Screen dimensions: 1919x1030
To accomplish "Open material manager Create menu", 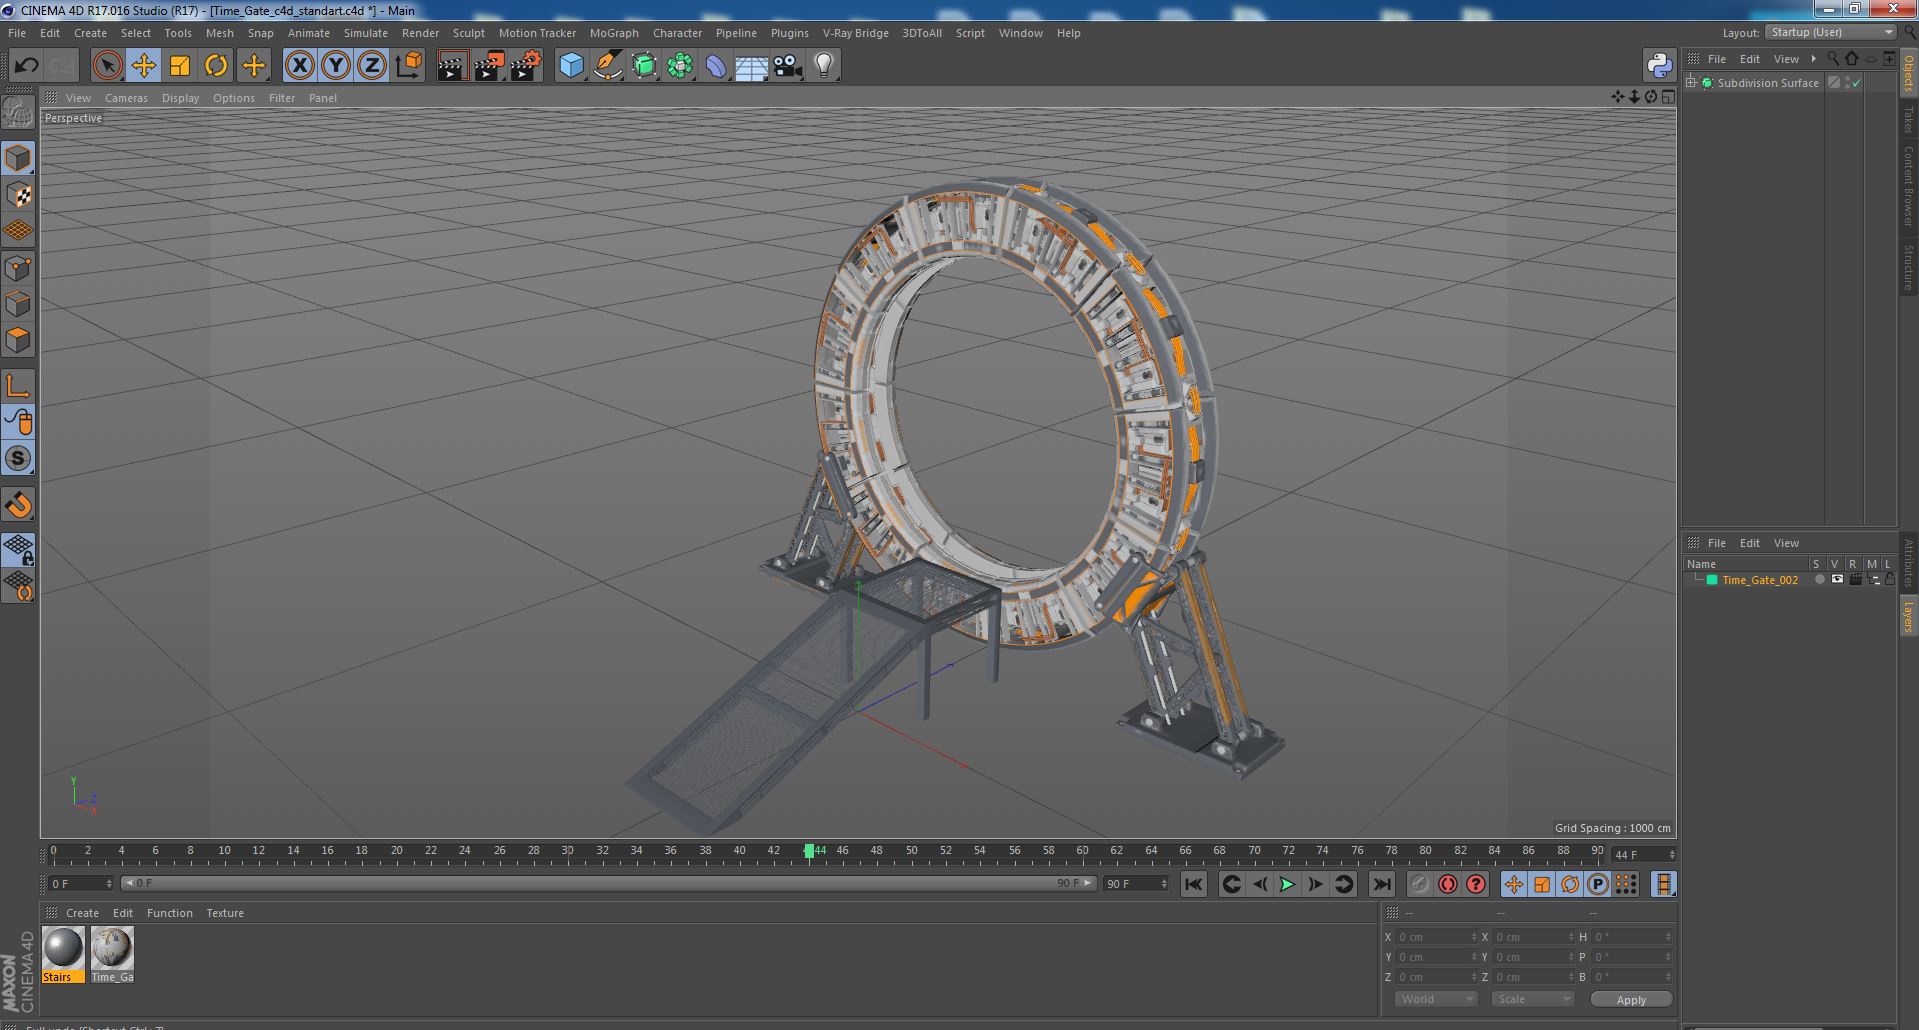I will coord(82,913).
